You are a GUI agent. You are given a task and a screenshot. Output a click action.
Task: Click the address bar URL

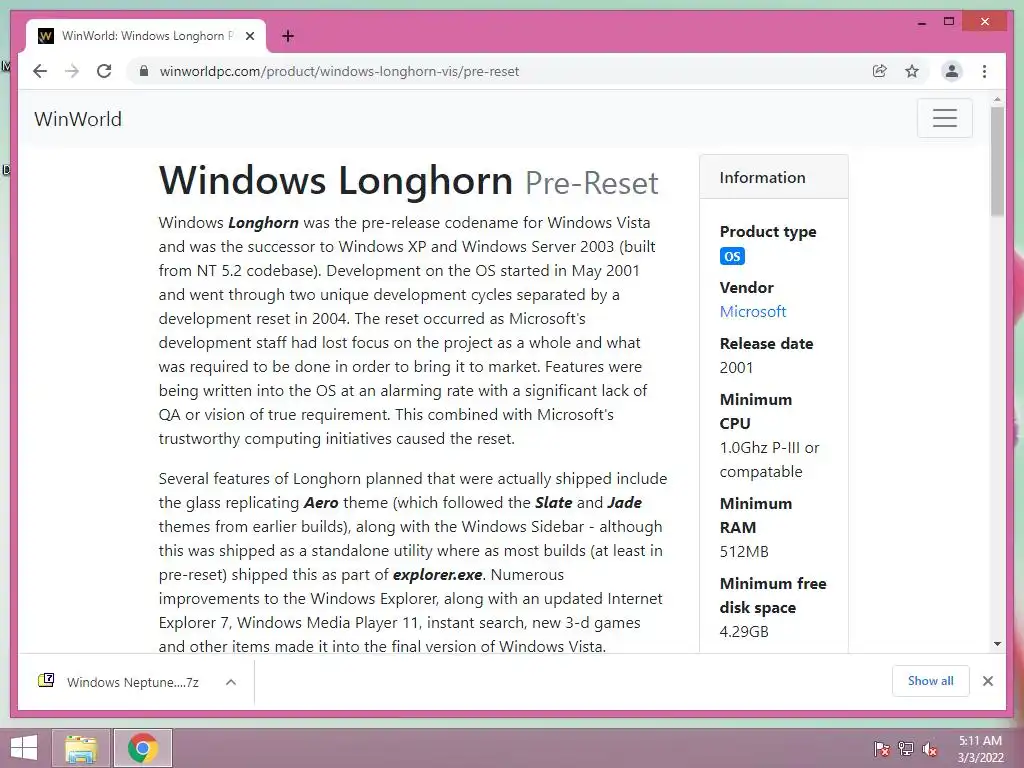tap(339, 71)
